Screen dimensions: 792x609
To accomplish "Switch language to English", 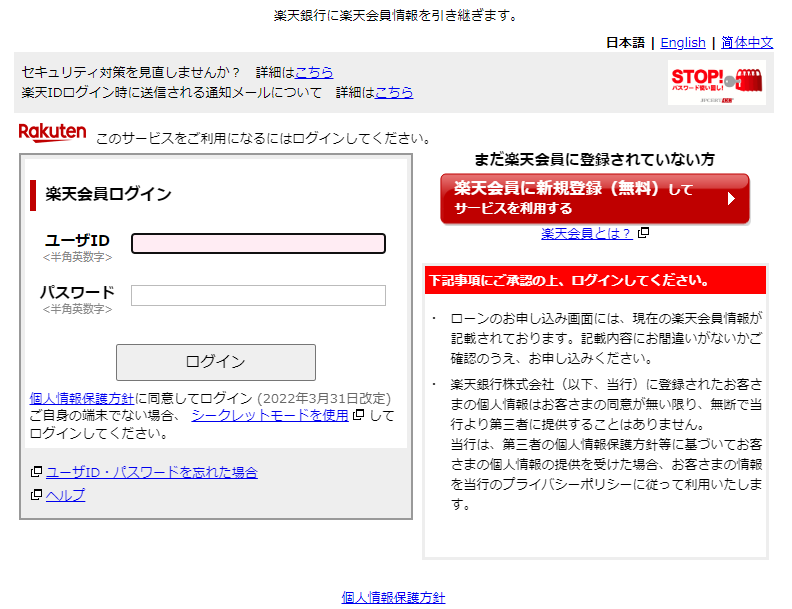I will coord(683,42).
